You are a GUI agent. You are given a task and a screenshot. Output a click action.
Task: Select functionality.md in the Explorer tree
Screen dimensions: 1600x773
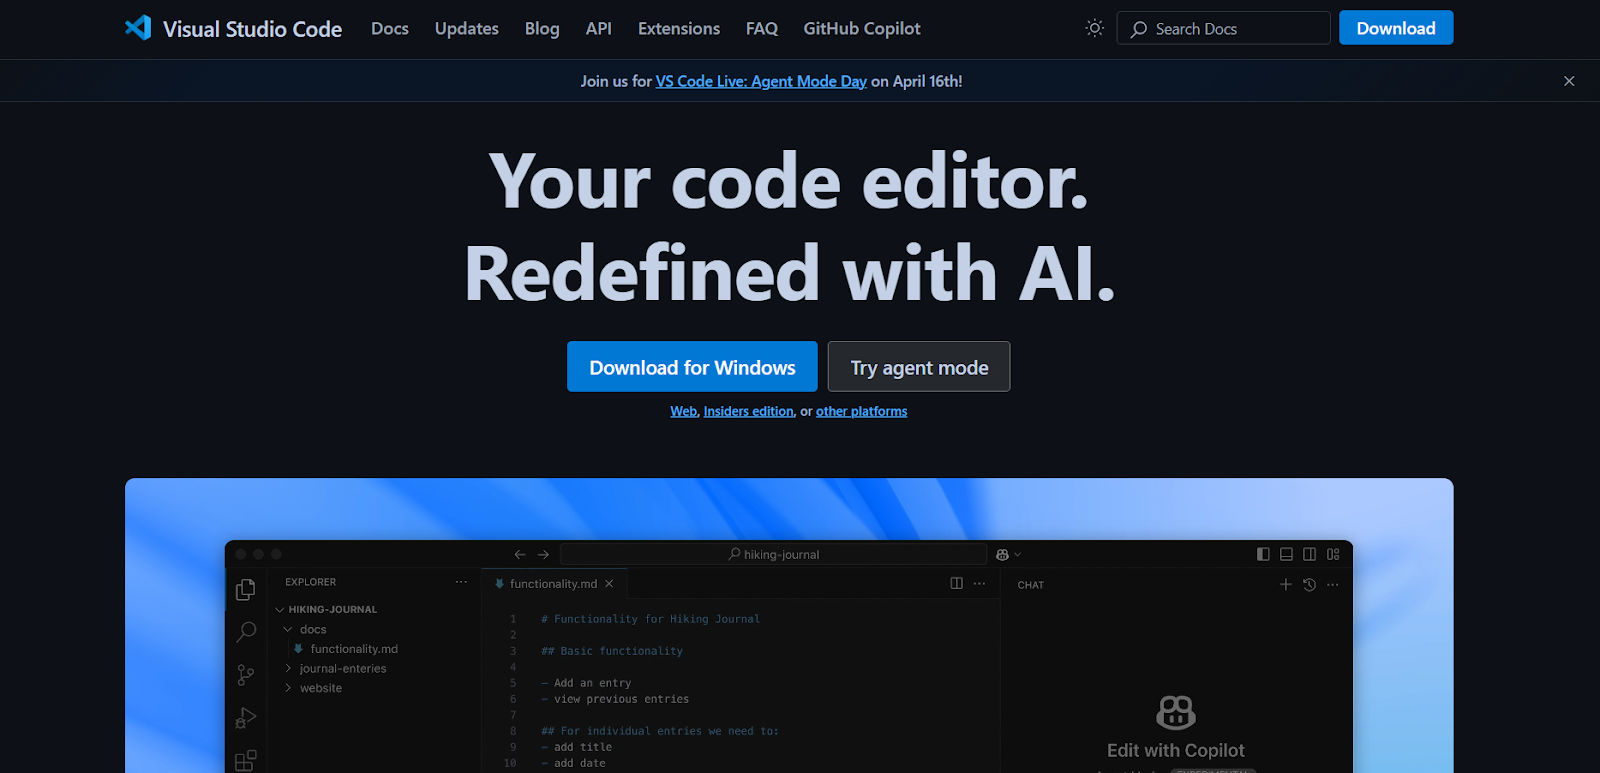click(354, 649)
